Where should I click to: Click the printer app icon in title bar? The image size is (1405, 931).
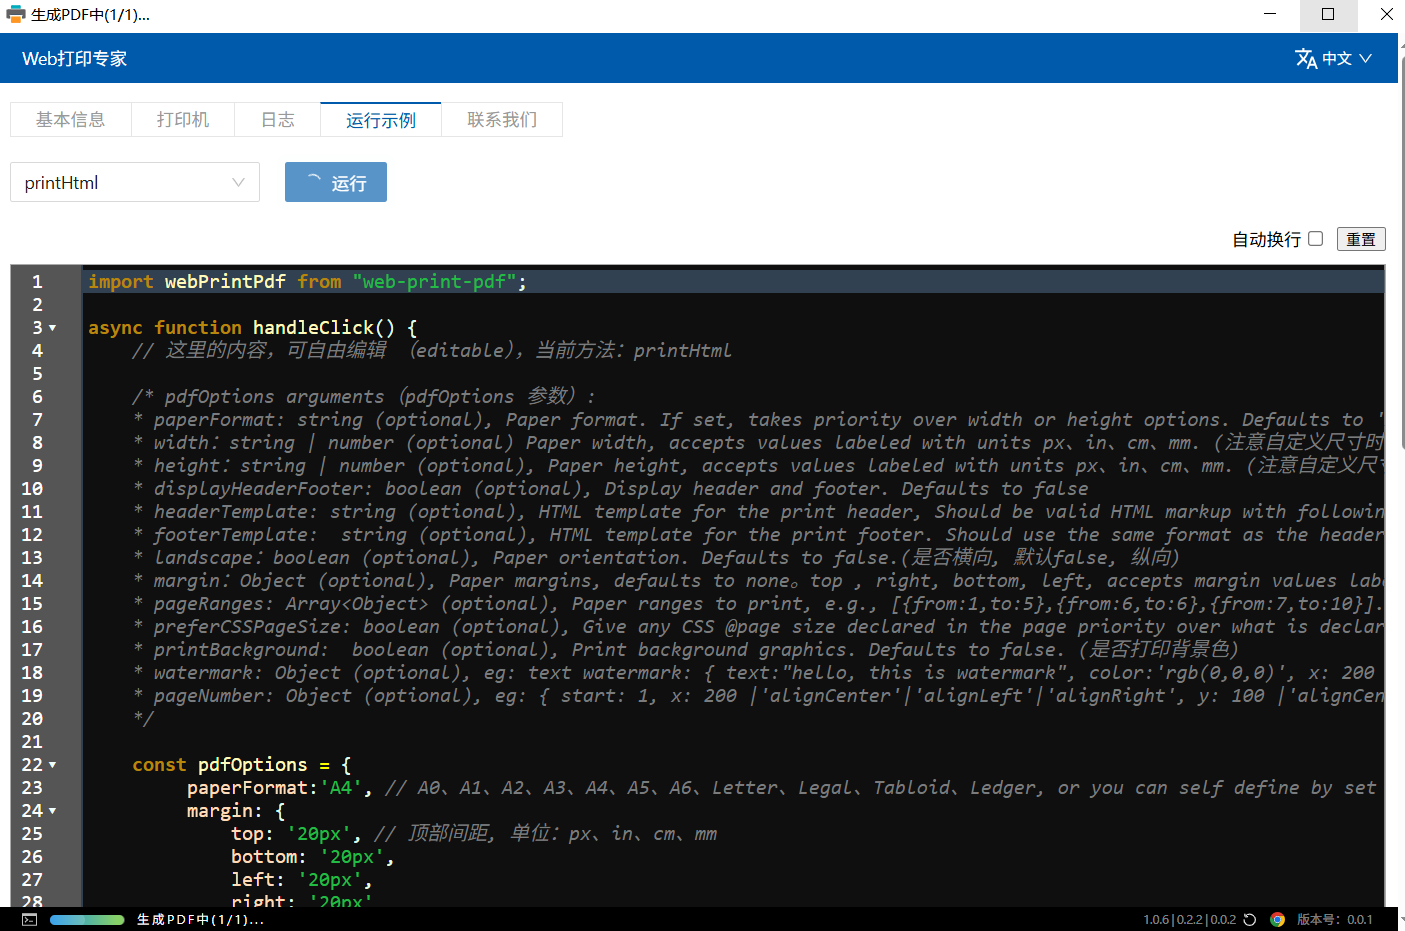click(x=15, y=15)
